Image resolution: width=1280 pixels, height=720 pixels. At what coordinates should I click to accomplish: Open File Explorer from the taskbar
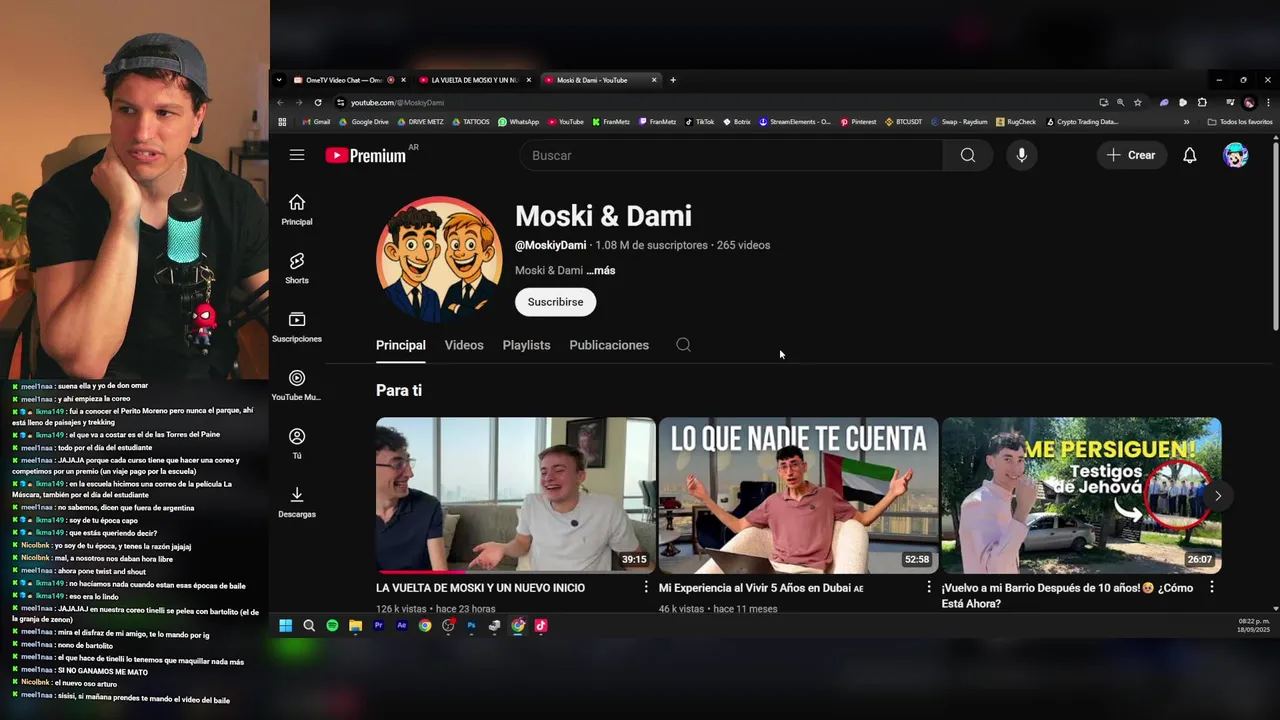coord(355,626)
